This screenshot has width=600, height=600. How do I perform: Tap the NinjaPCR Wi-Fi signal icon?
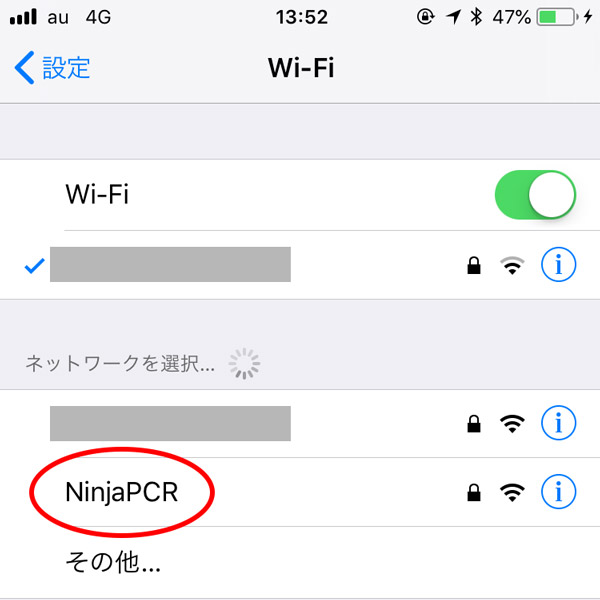tap(512, 492)
